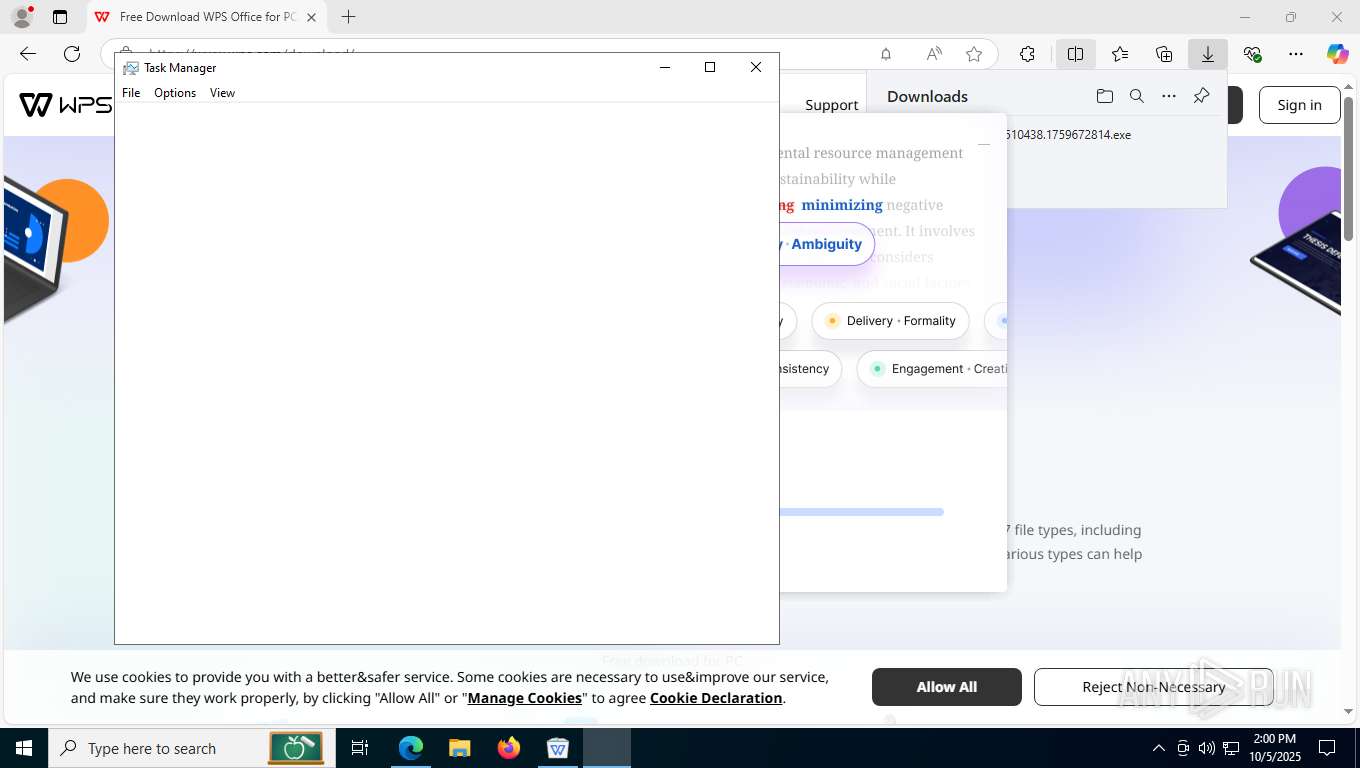The width and height of the screenshot is (1360, 768).
Task: Click the Delivery · Formality chip
Action: click(x=890, y=321)
